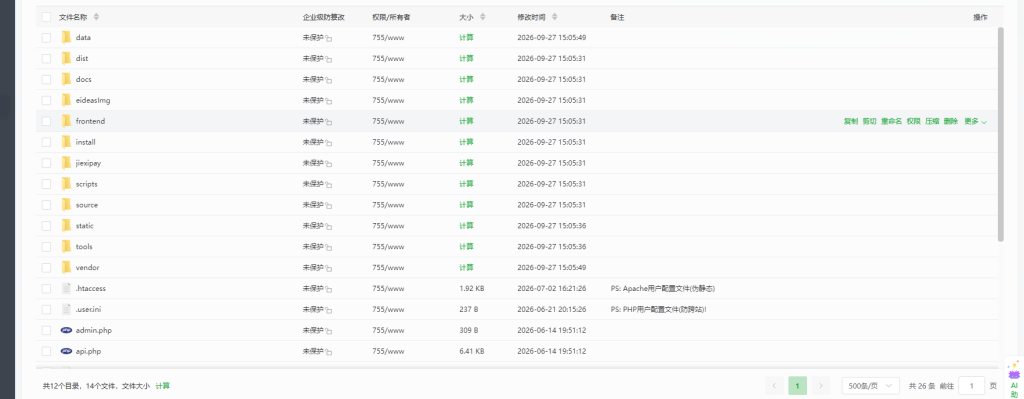Click the data folder icon
1024x399 pixels.
pyautogui.click(x=66, y=37)
